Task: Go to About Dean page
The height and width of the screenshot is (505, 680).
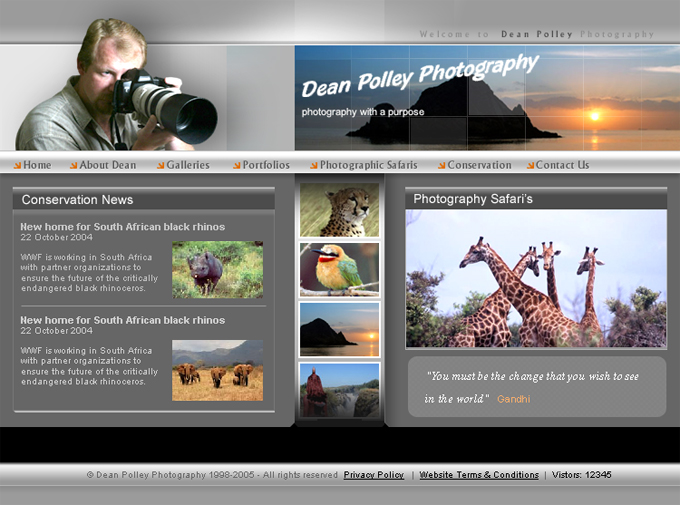Action: tap(108, 165)
